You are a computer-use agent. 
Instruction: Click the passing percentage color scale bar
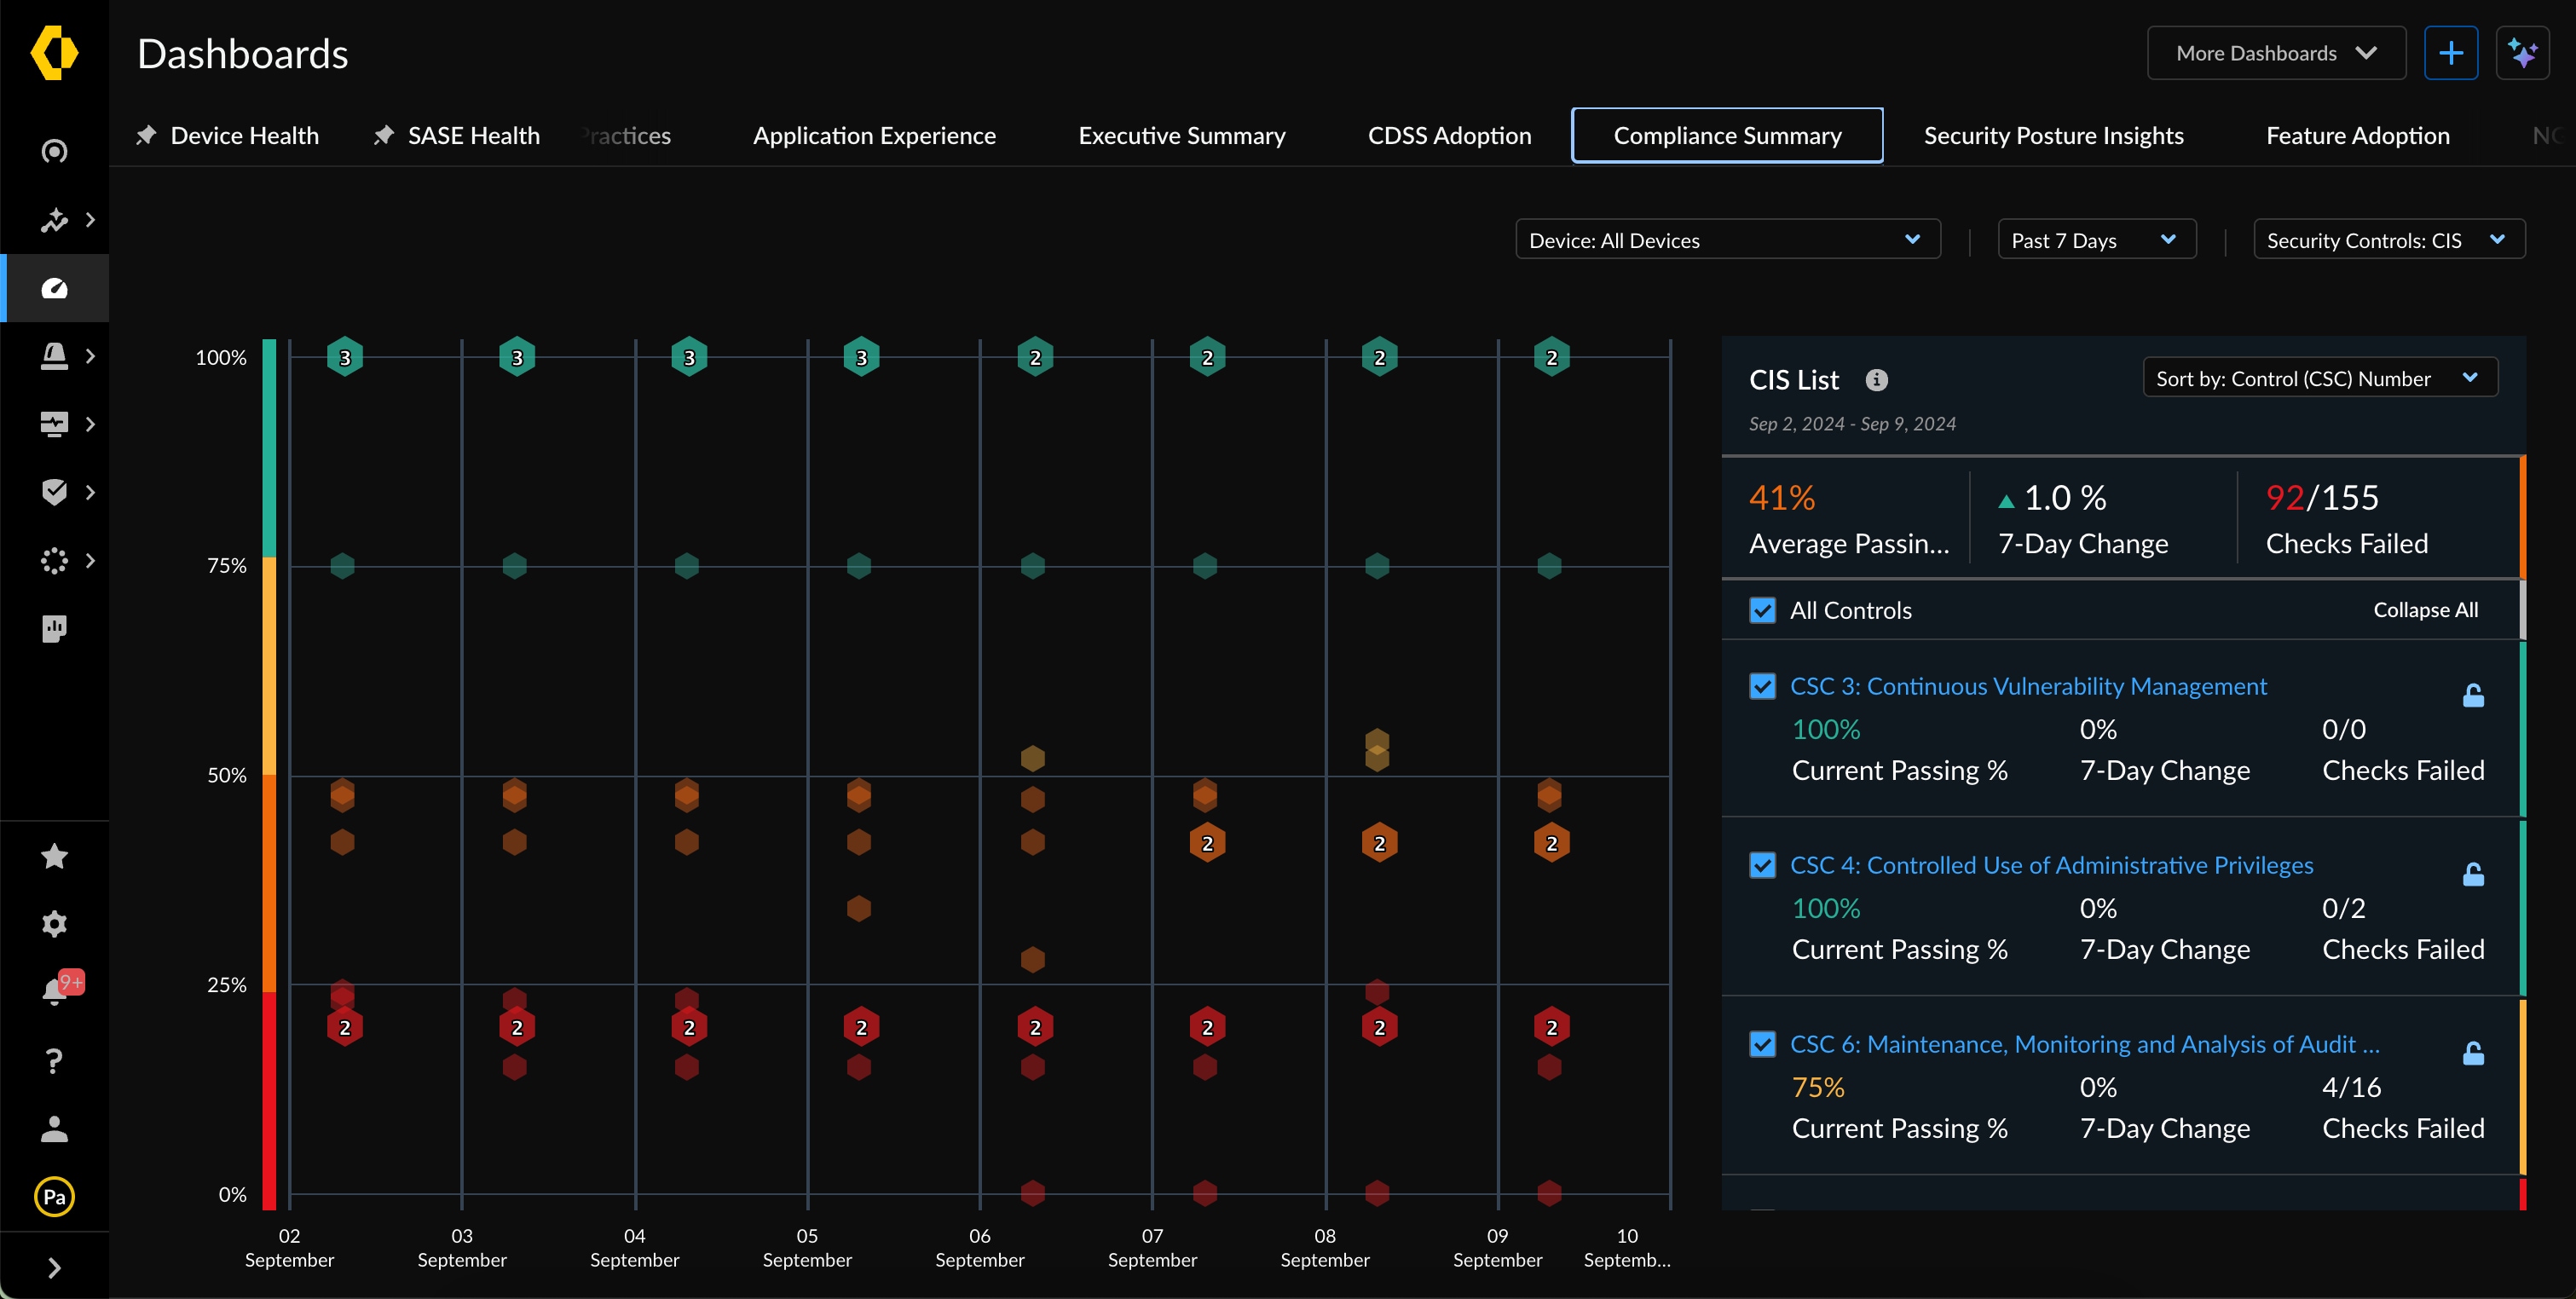[268, 775]
